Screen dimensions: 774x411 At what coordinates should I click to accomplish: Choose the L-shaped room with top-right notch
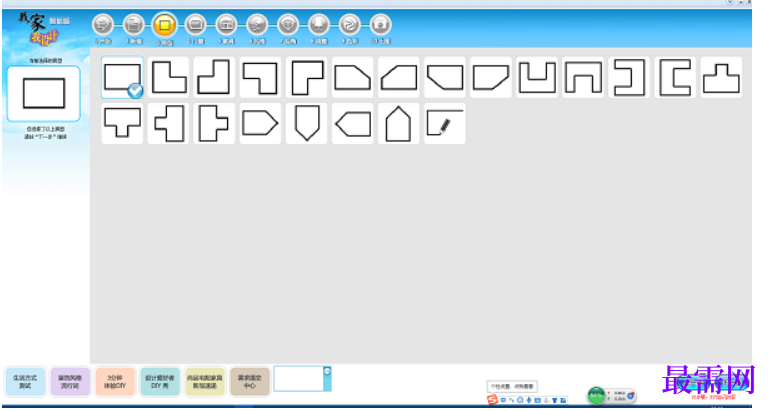(168, 77)
